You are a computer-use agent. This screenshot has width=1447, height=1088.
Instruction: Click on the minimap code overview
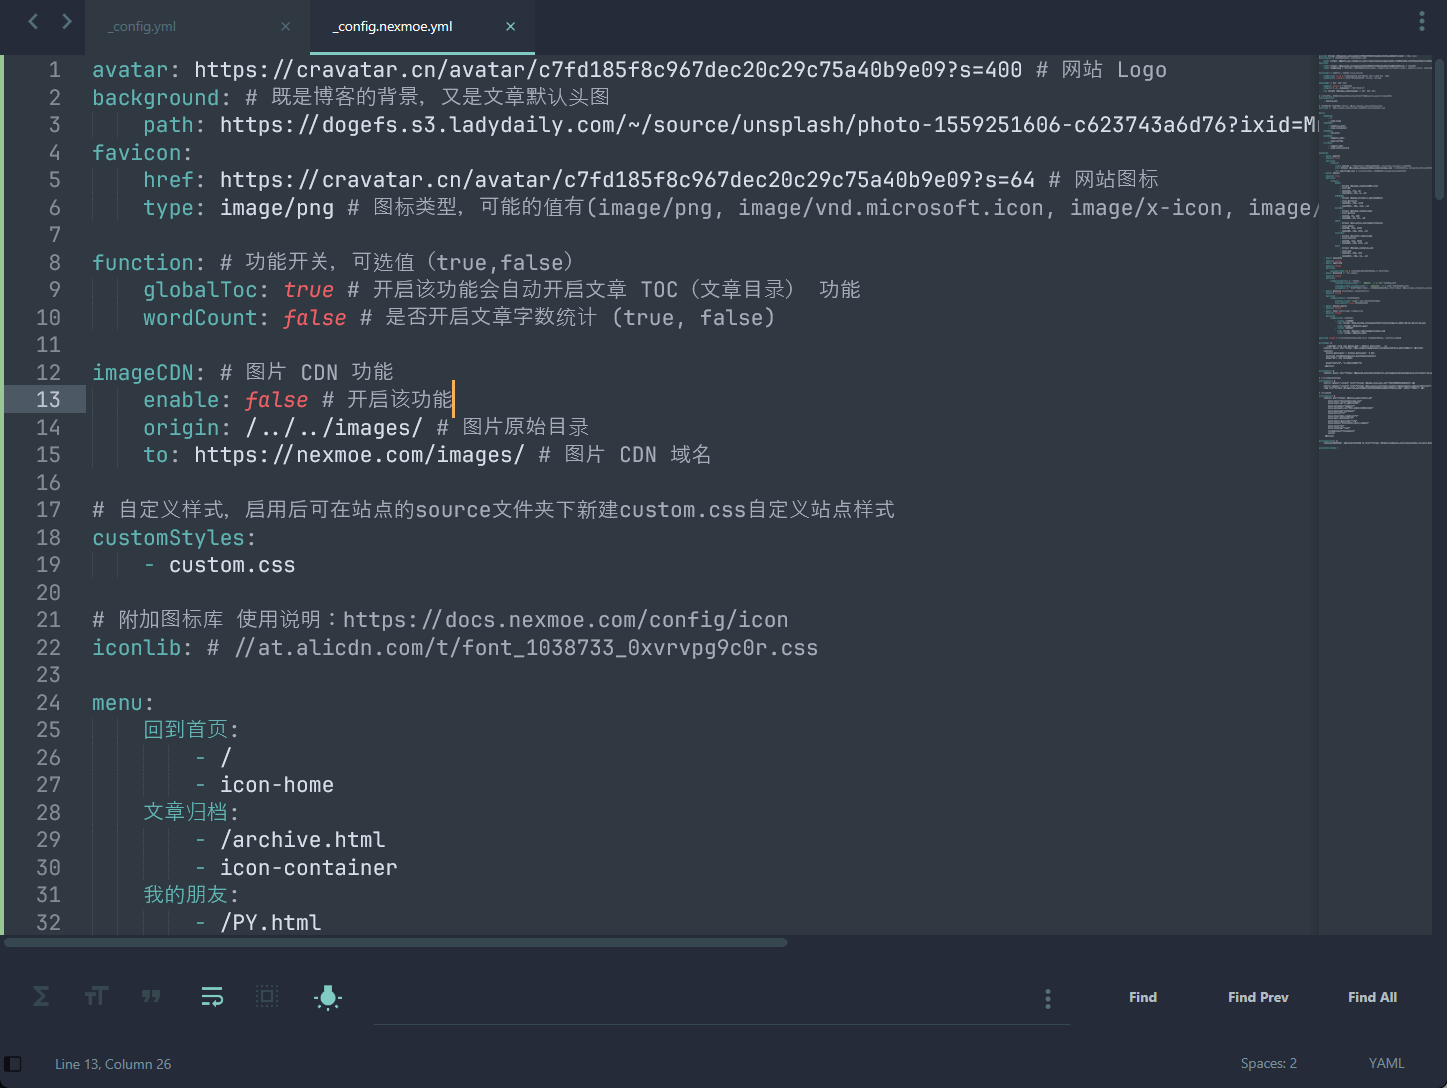point(1375,250)
